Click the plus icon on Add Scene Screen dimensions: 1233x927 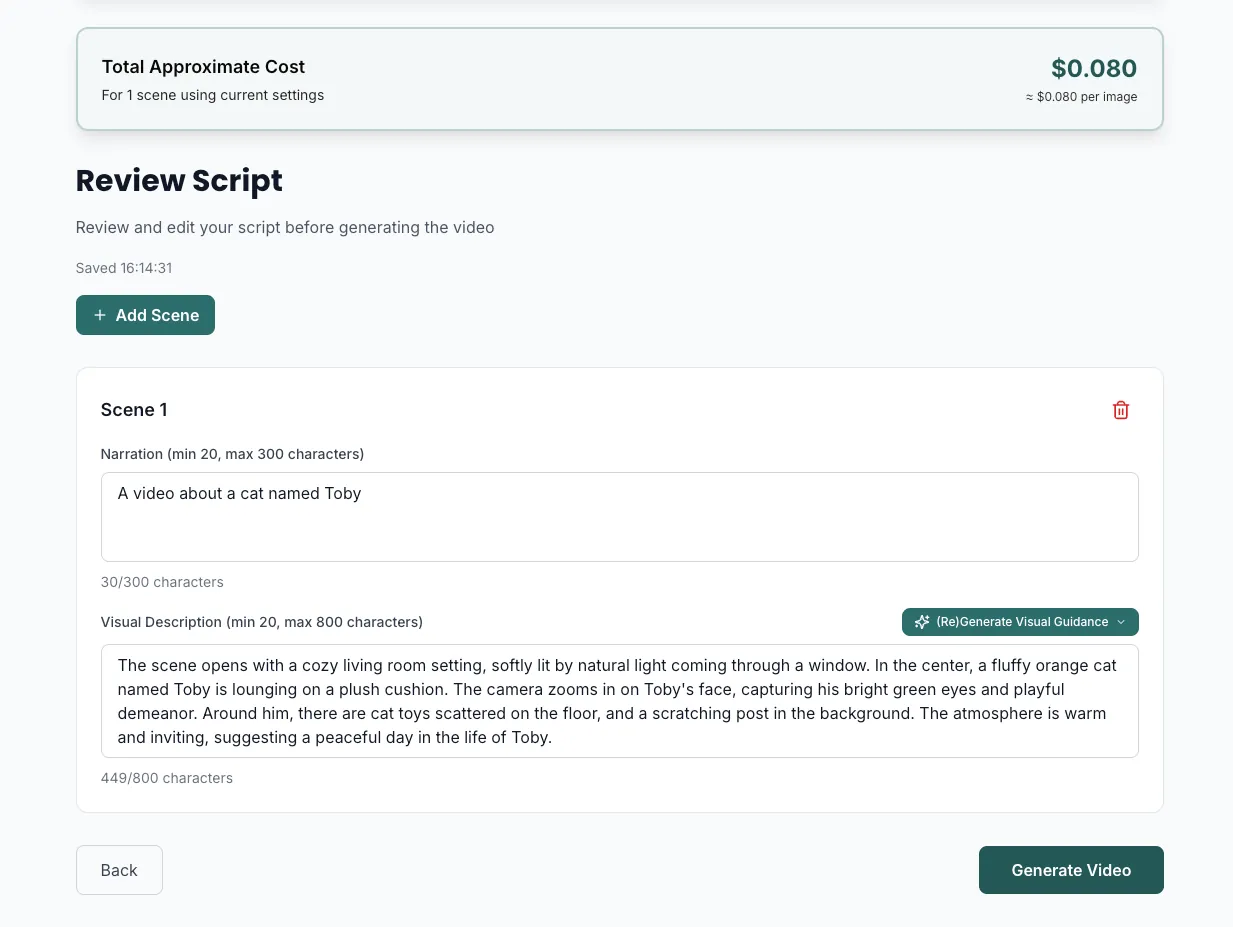click(x=99, y=314)
